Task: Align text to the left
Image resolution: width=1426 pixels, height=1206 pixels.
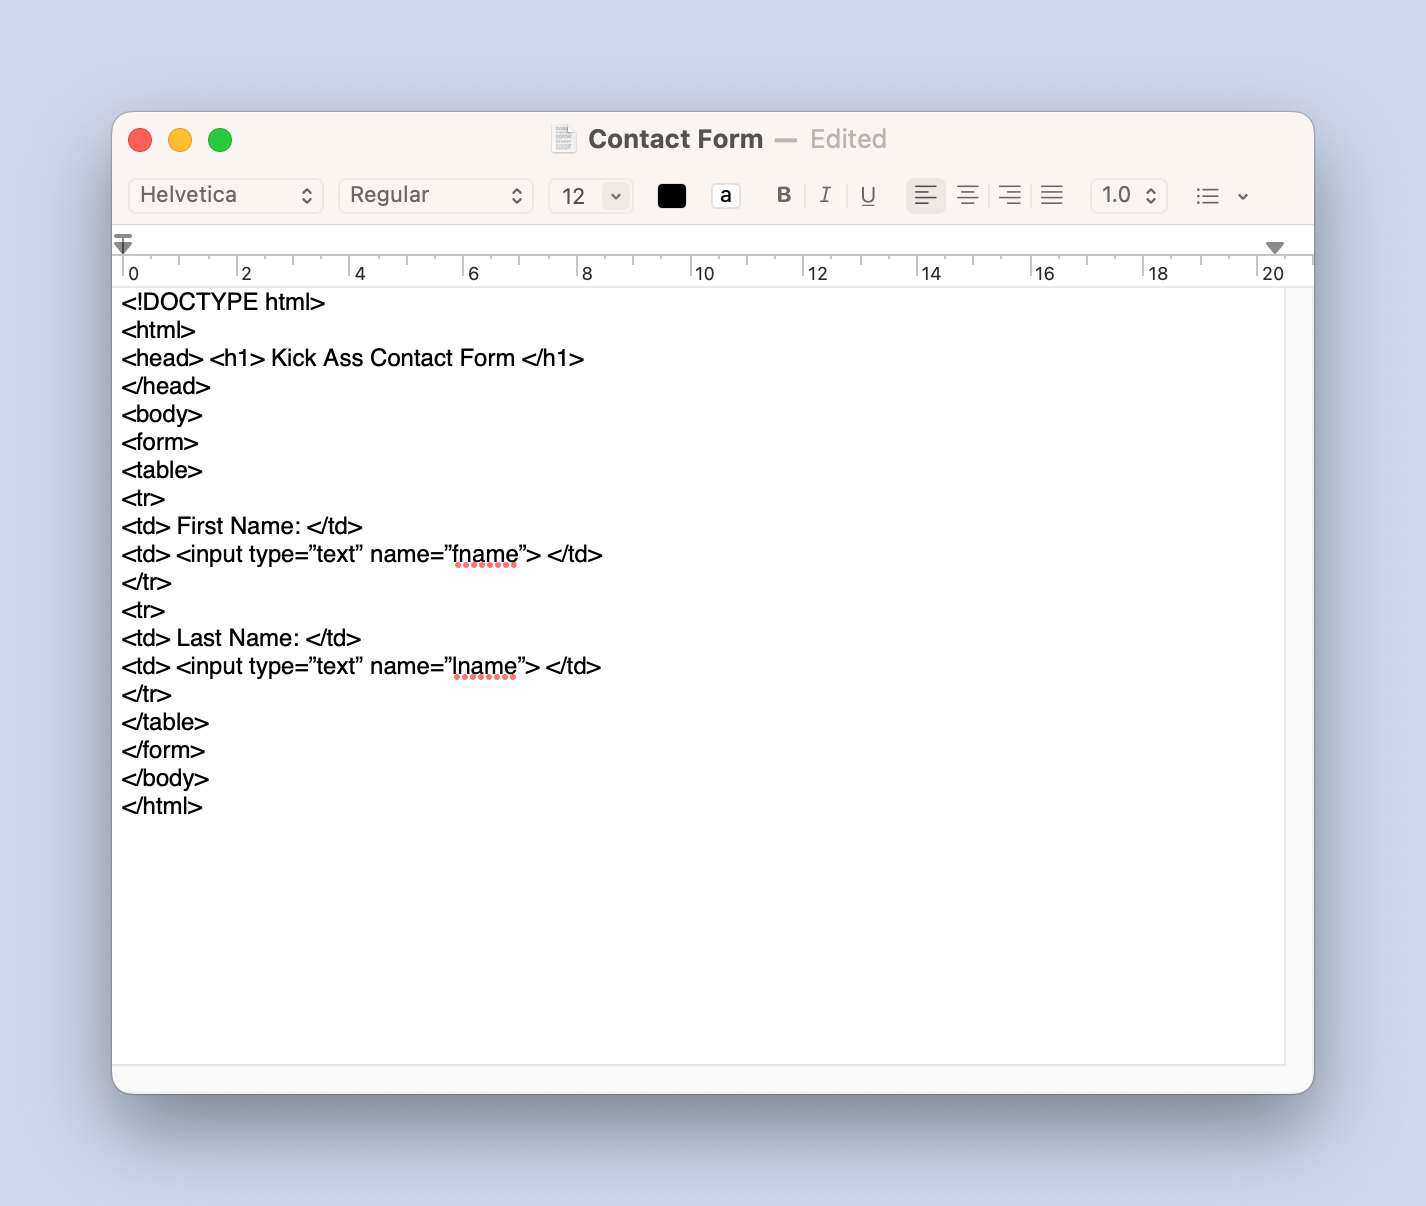Action: pyautogui.click(x=926, y=195)
